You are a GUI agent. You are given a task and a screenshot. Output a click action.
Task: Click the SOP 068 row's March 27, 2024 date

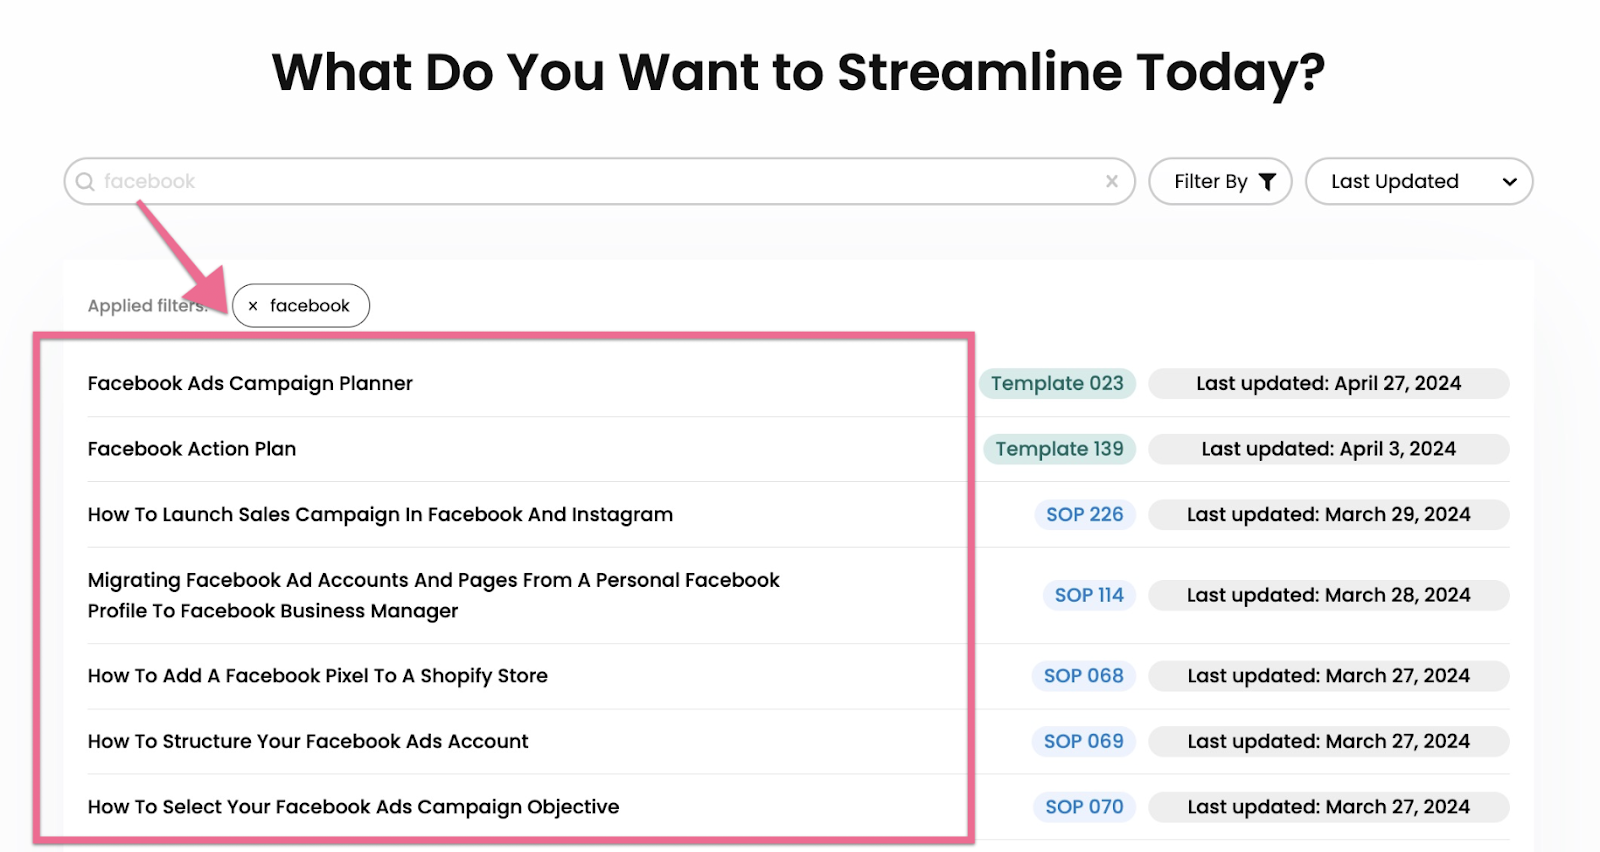[x=1329, y=676]
